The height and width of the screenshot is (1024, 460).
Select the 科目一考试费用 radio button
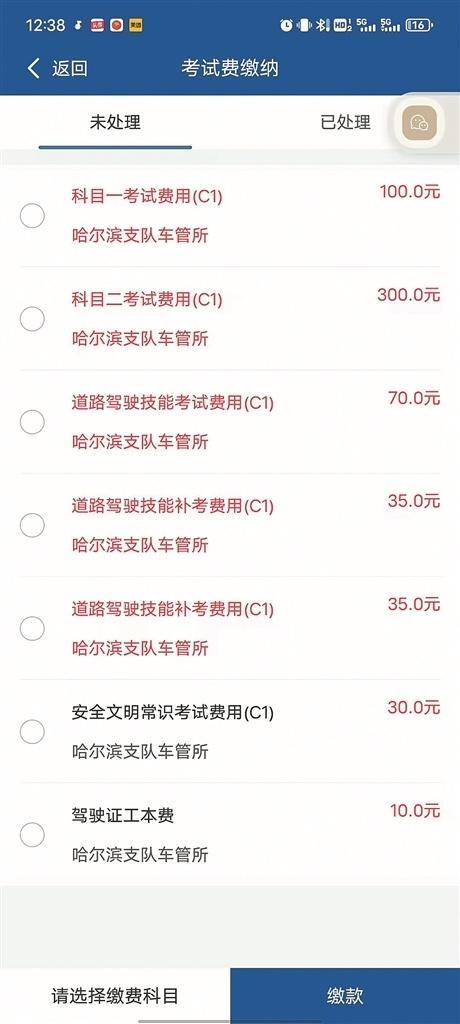tap(32, 216)
